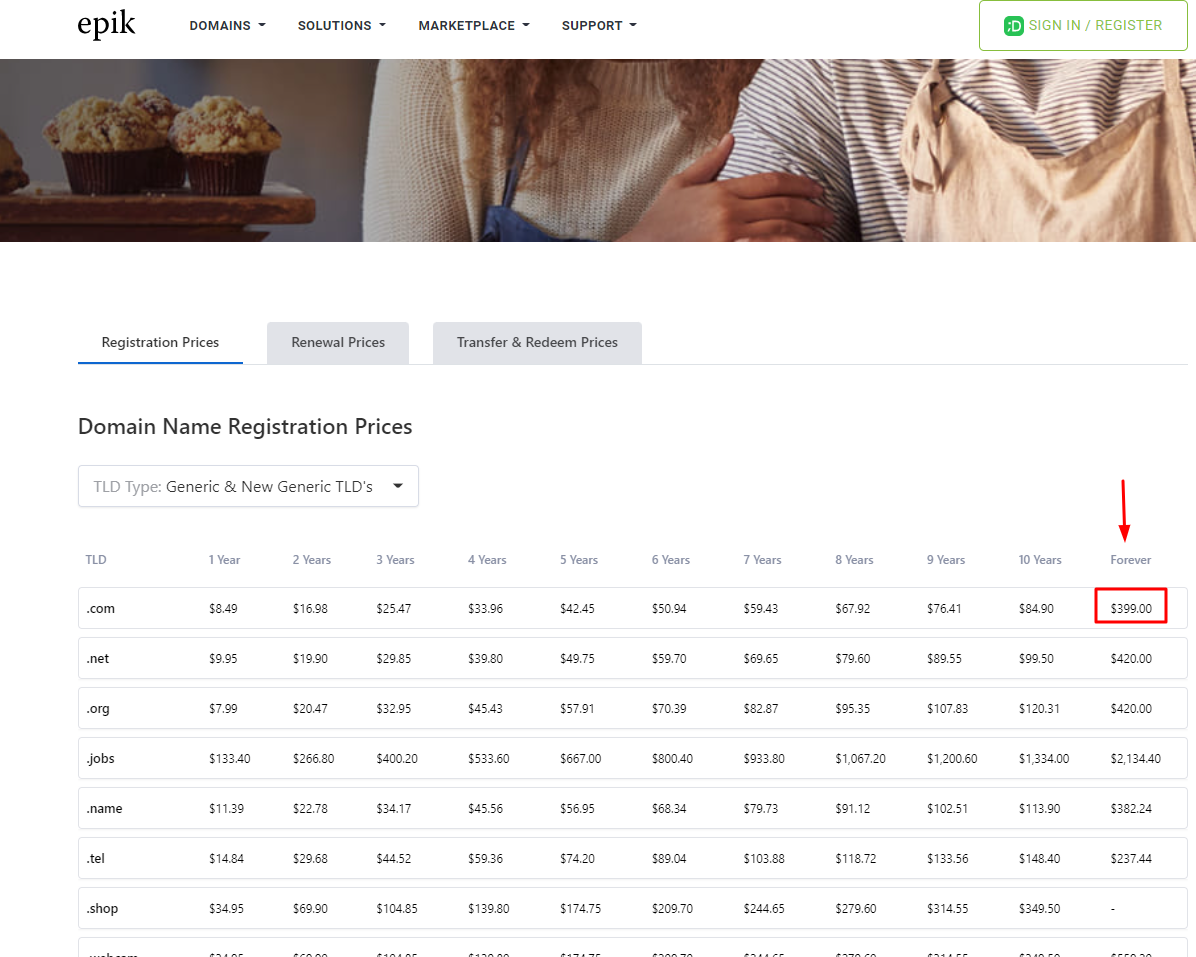The image size is (1196, 957).
Task: Click the Forever column header
Action: (1130, 560)
